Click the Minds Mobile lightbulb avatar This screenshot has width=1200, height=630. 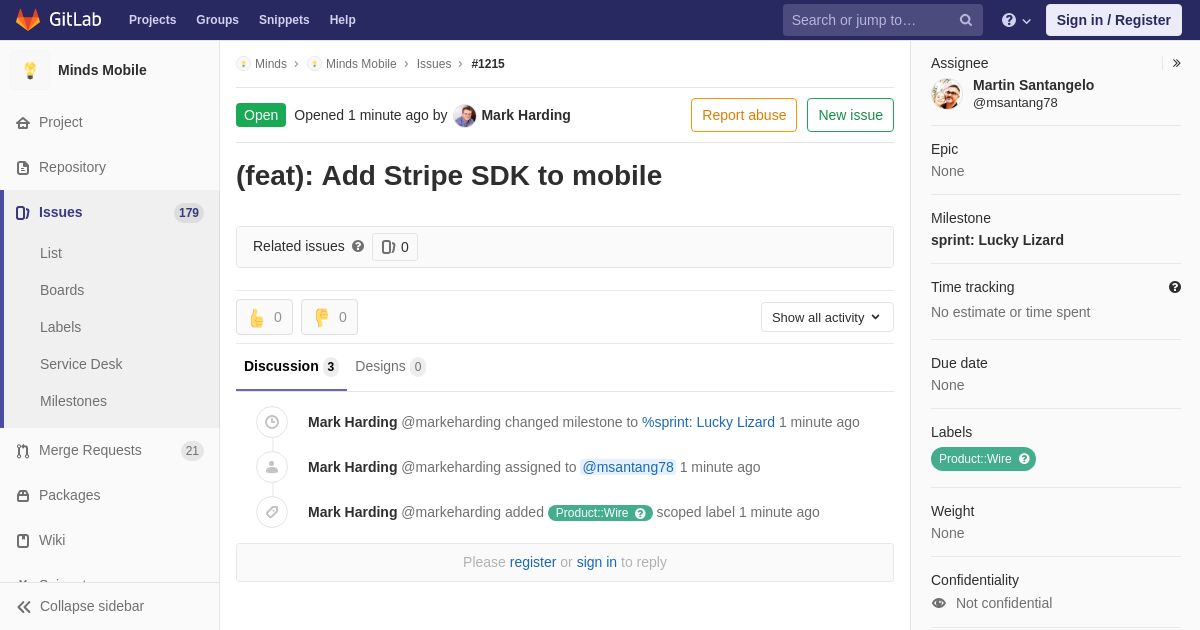tap(30, 70)
